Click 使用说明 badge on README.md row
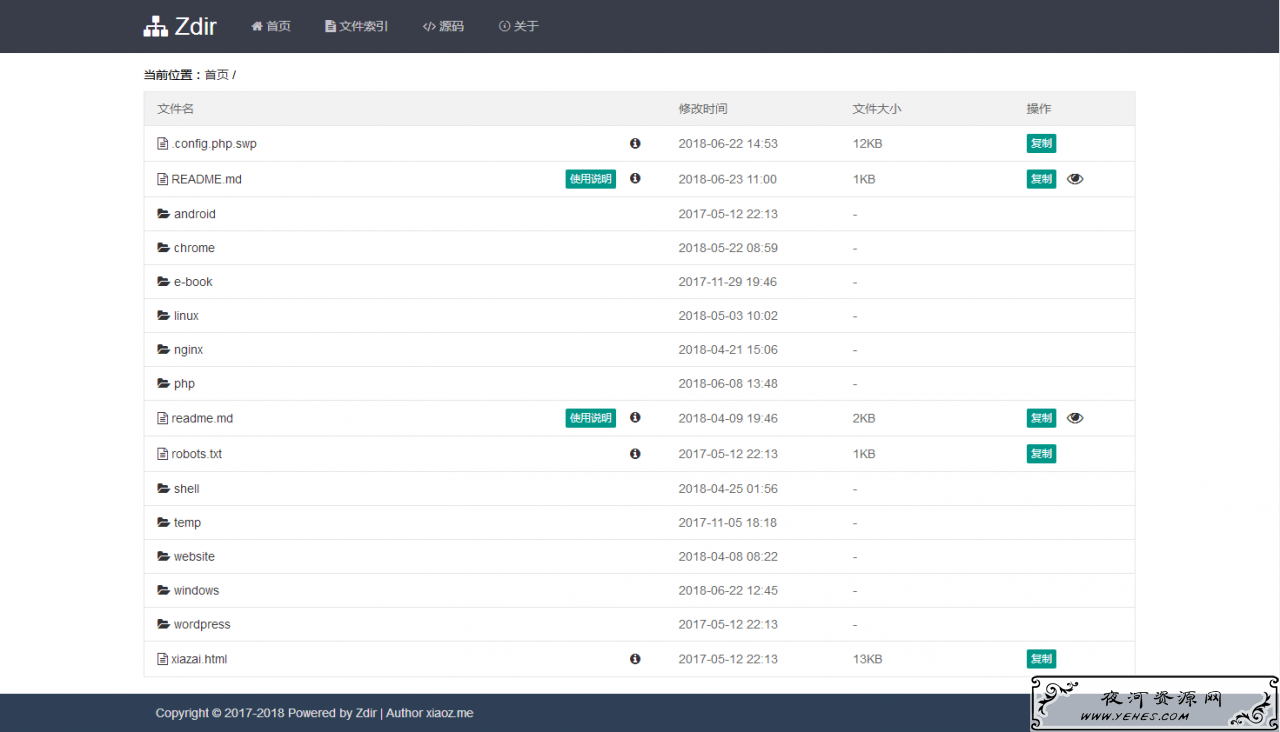The height and width of the screenshot is (732, 1280). pos(590,179)
